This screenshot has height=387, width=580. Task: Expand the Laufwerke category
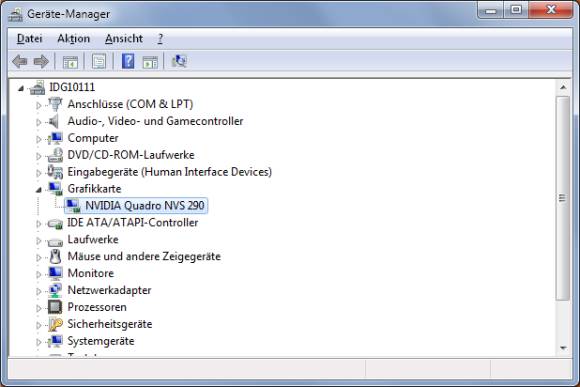pyautogui.click(x=38, y=240)
